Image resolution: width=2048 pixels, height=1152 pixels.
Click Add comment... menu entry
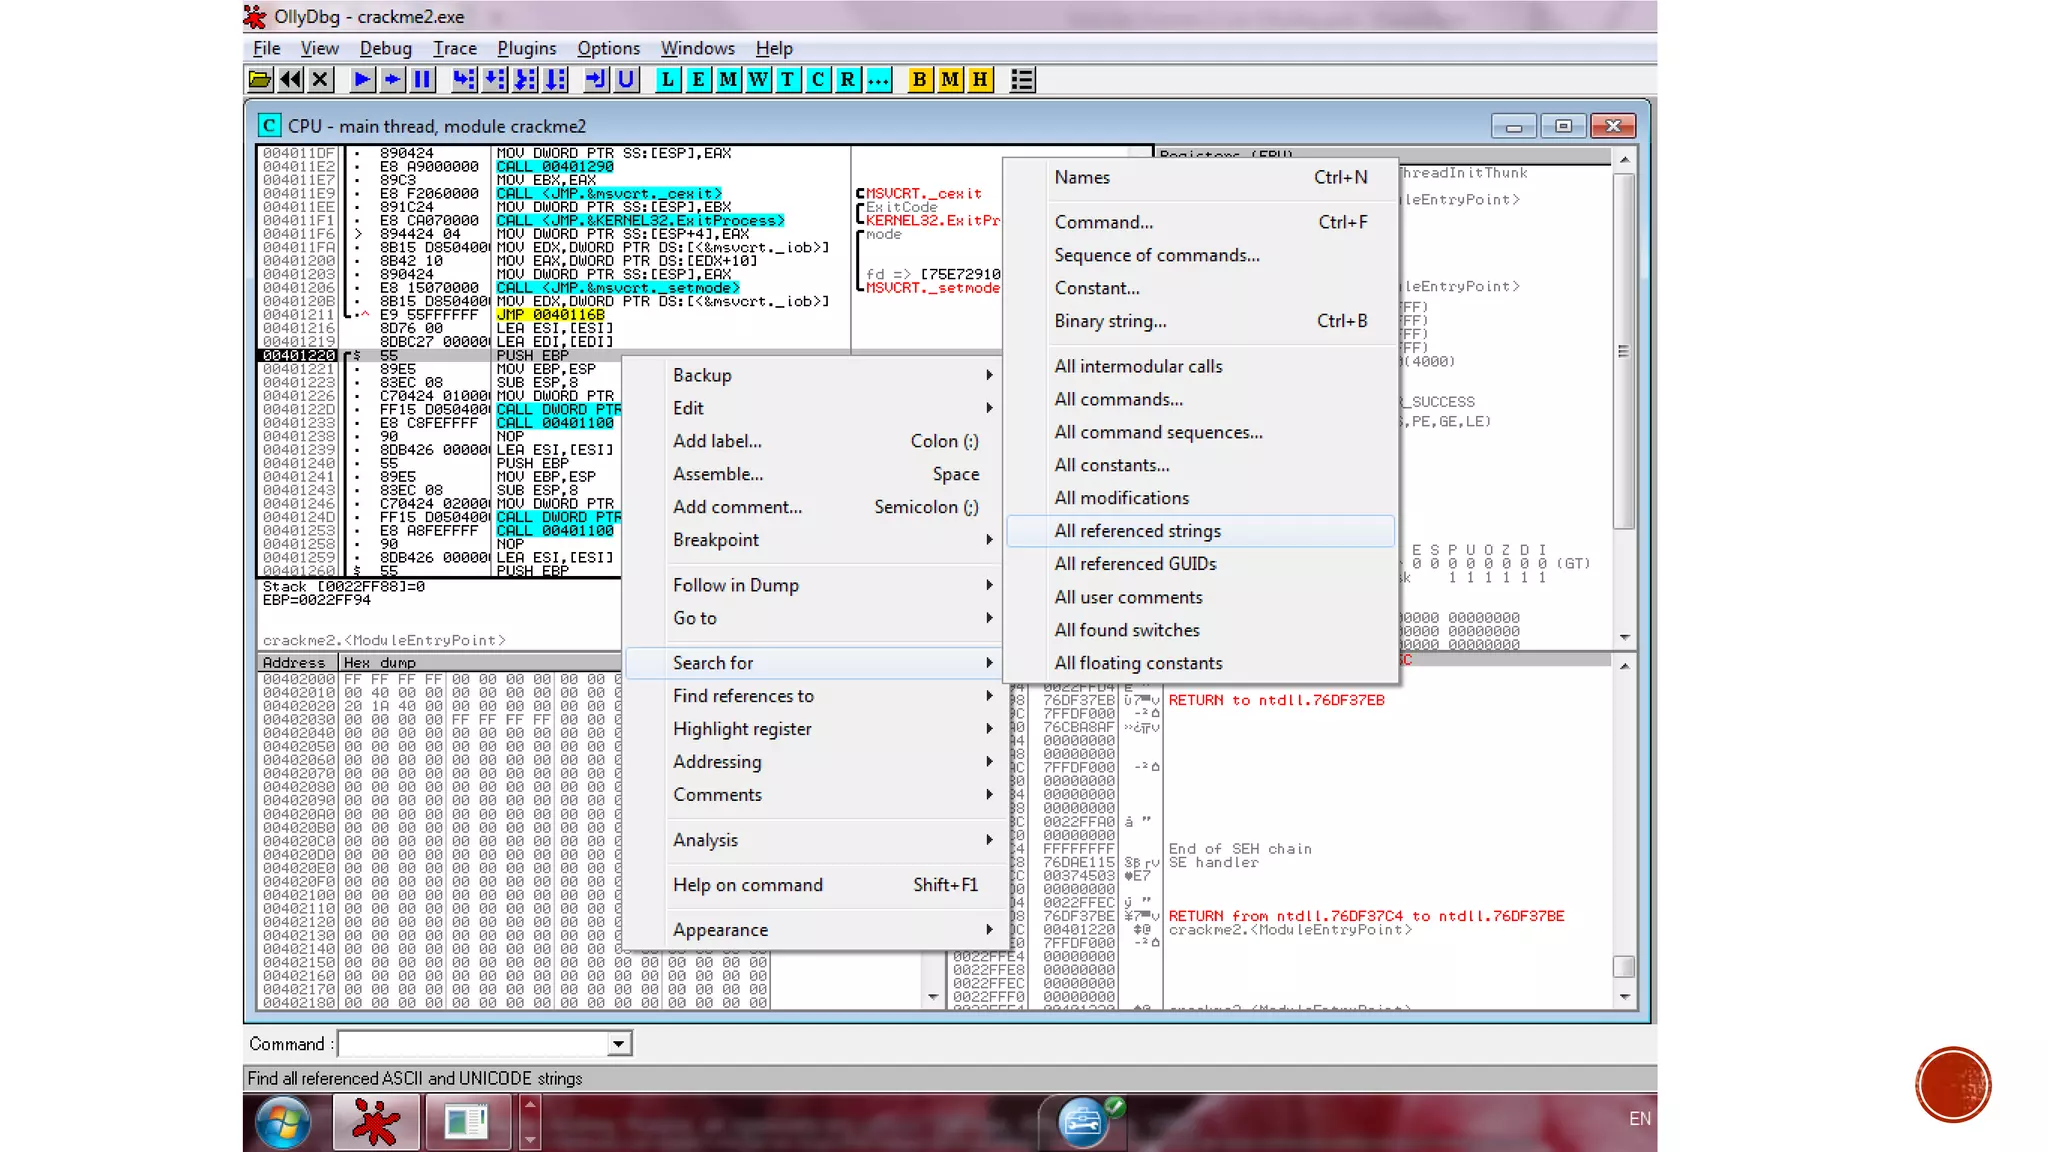pos(738,507)
